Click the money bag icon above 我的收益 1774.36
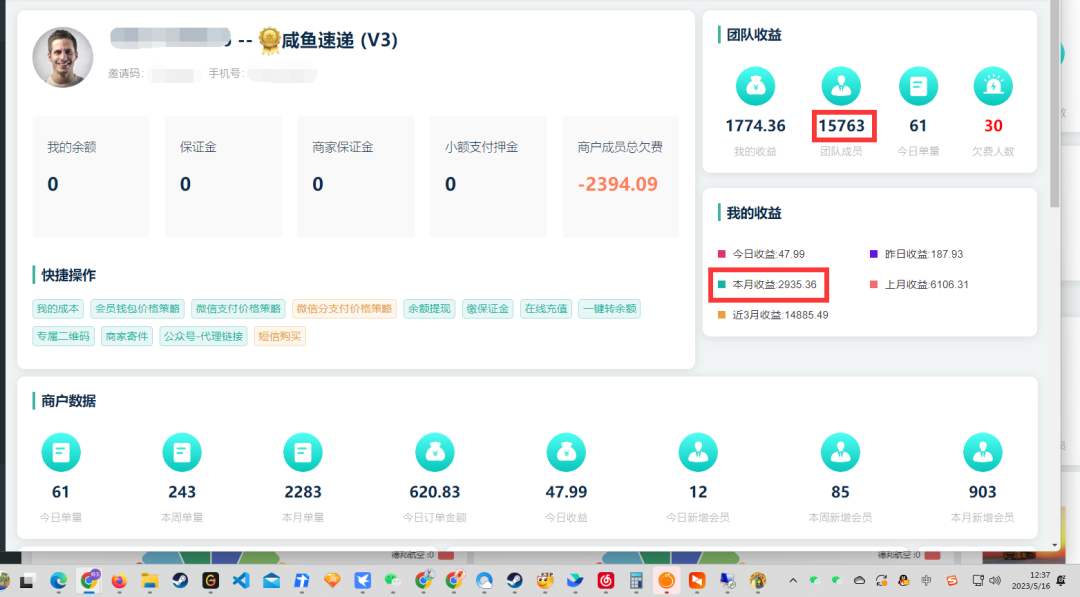Image resolution: width=1080 pixels, height=597 pixels. 755,86
